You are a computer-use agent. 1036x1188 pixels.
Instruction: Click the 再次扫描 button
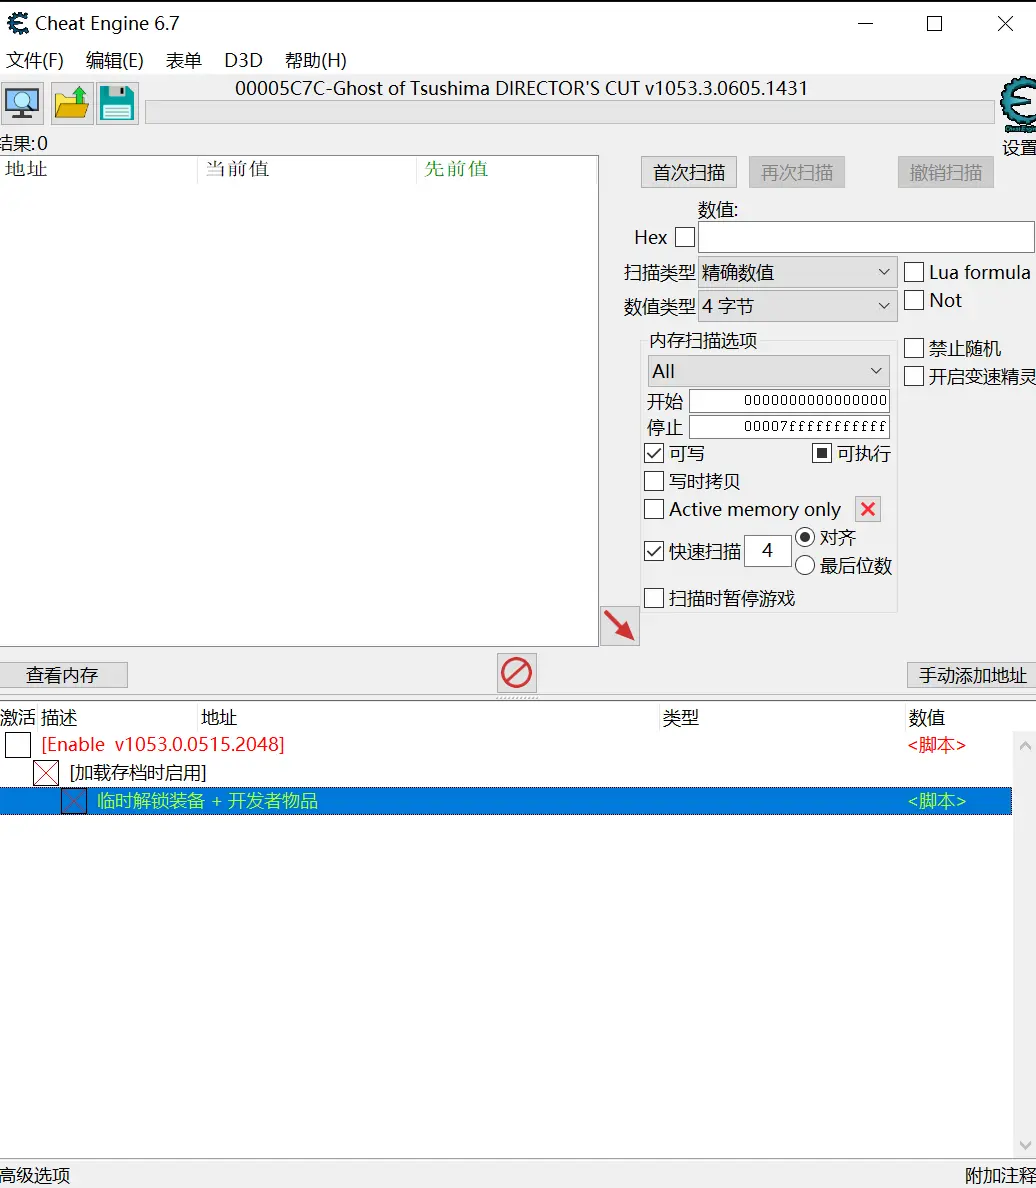(797, 173)
